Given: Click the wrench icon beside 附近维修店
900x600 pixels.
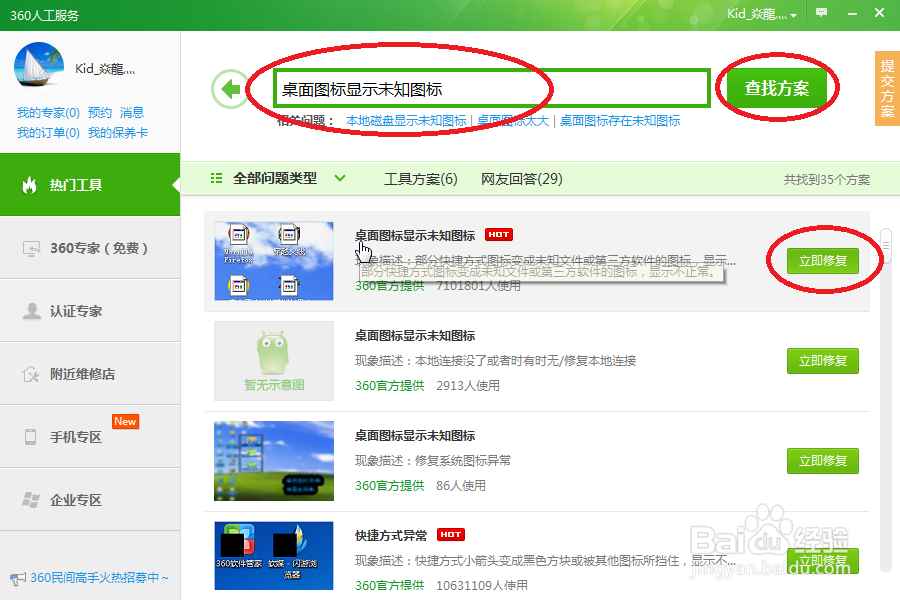Looking at the screenshot, I should pos(30,374).
